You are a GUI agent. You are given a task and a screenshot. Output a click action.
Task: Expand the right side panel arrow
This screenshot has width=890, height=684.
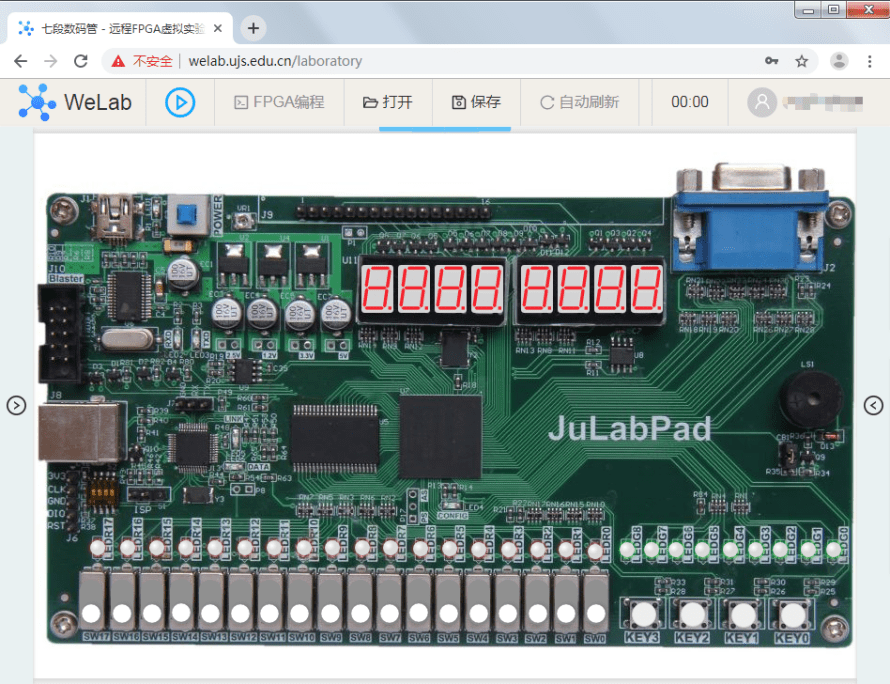click(873, 405)
